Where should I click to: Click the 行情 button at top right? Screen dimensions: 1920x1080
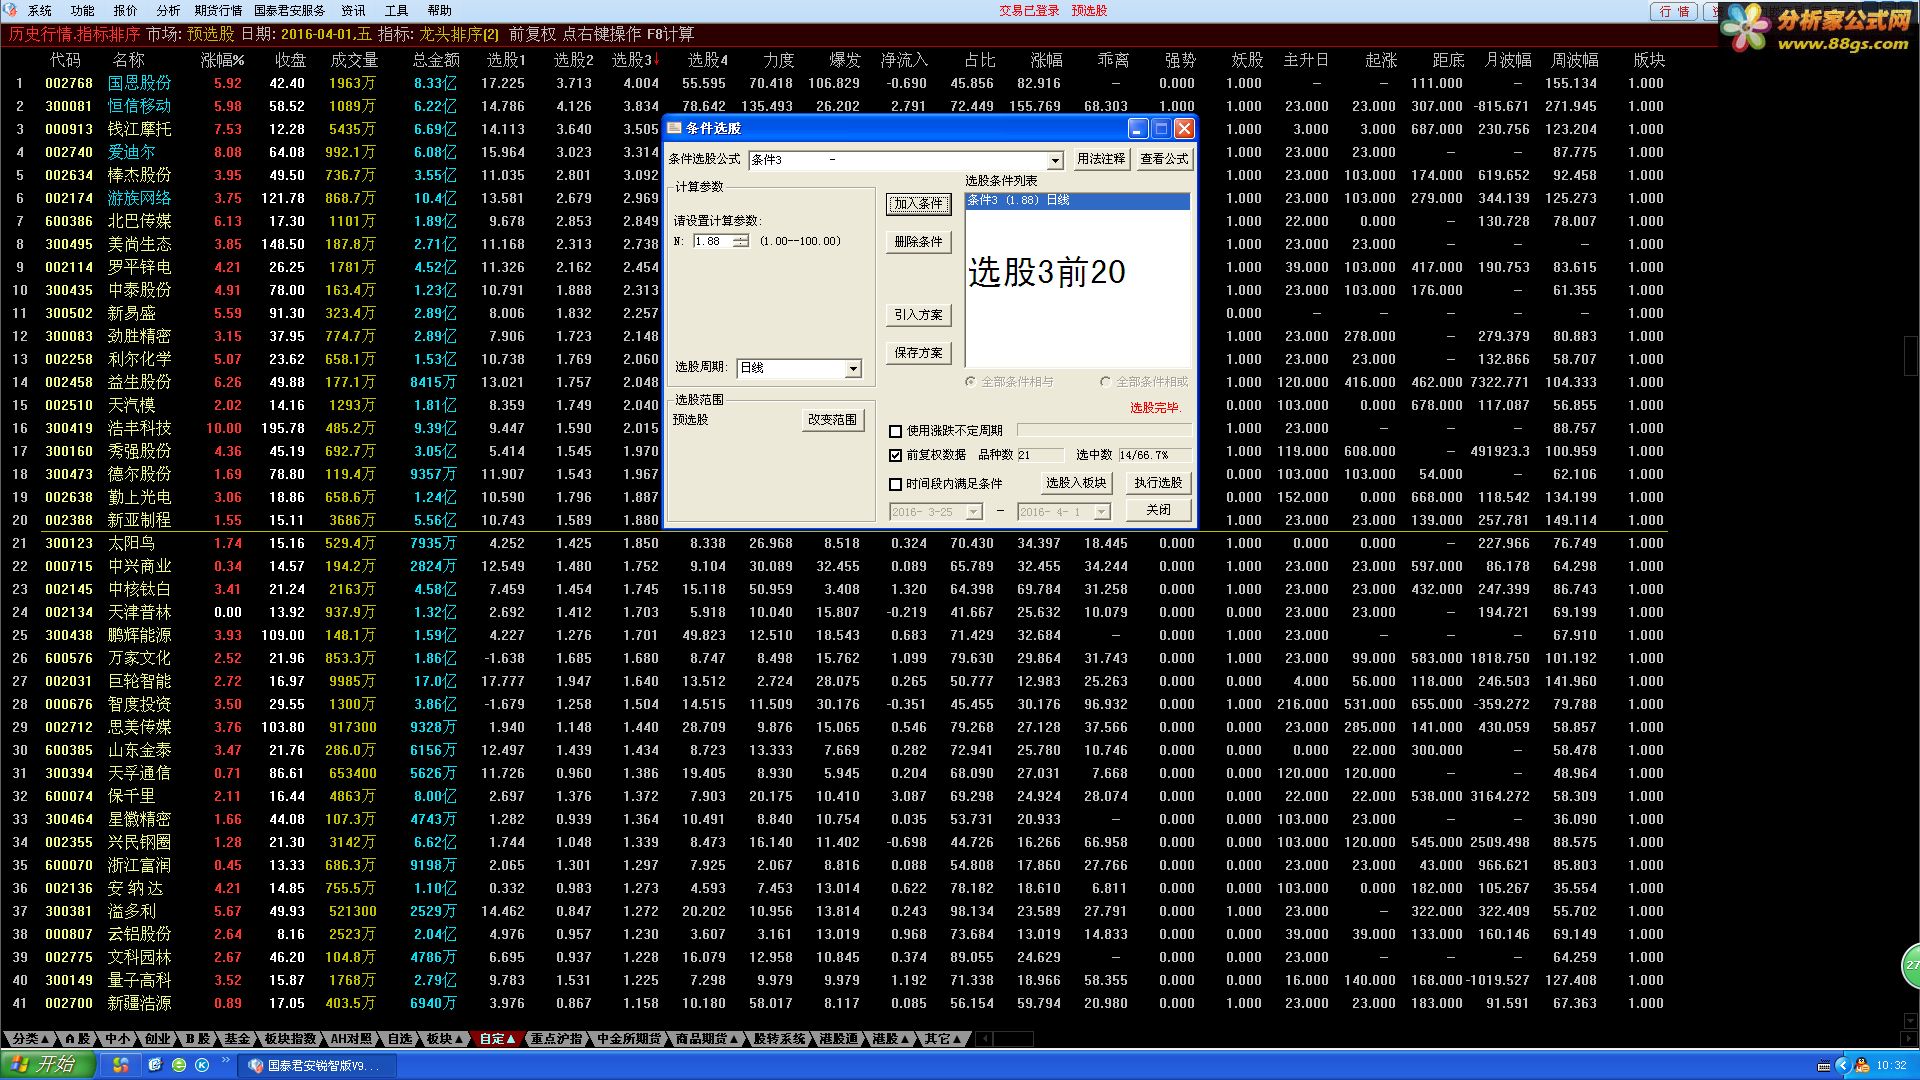[x=1674, y=11]
